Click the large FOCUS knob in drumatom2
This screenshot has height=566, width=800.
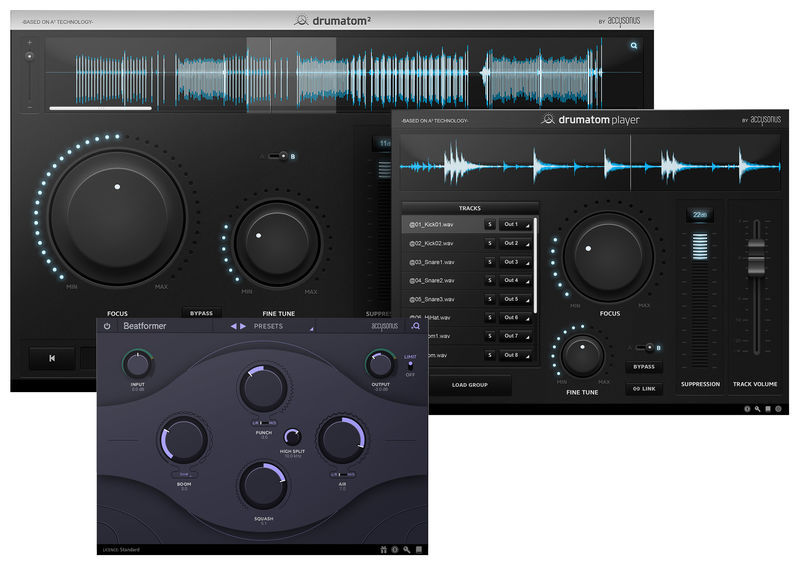pos(117,216)
